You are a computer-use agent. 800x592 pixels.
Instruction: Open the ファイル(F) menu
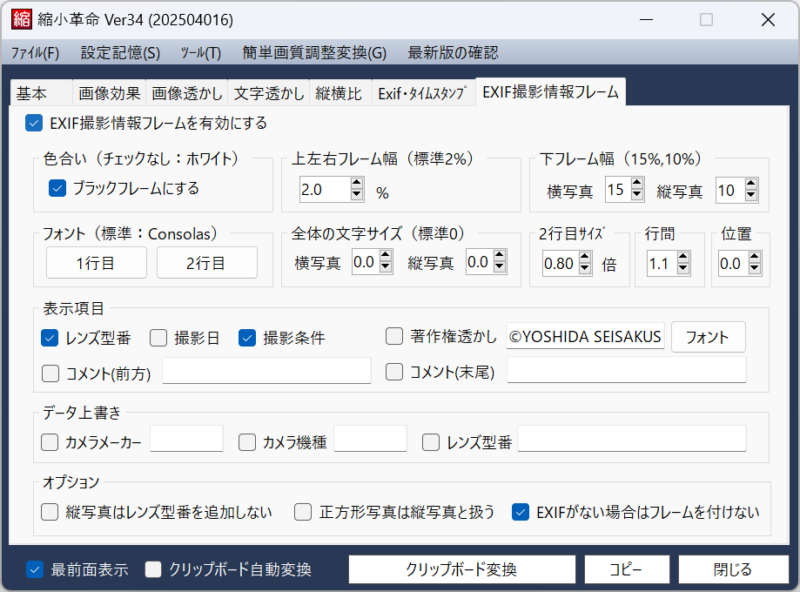[35, 53]
